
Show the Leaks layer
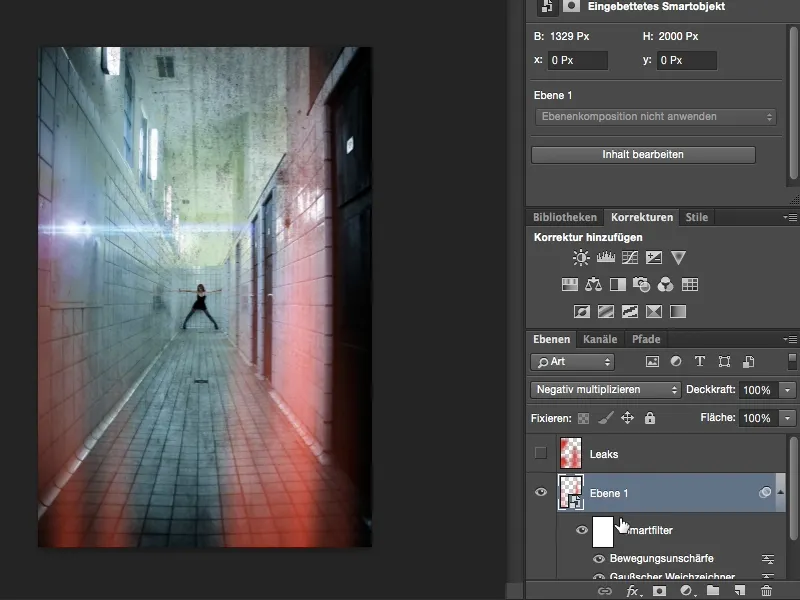click(x=540, y=452)
